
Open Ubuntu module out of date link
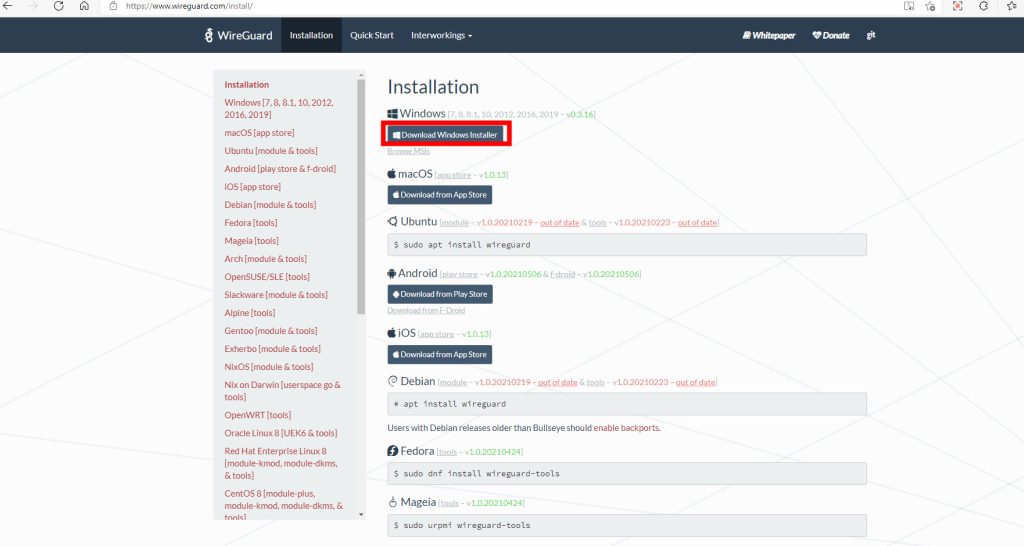point(560,223)
